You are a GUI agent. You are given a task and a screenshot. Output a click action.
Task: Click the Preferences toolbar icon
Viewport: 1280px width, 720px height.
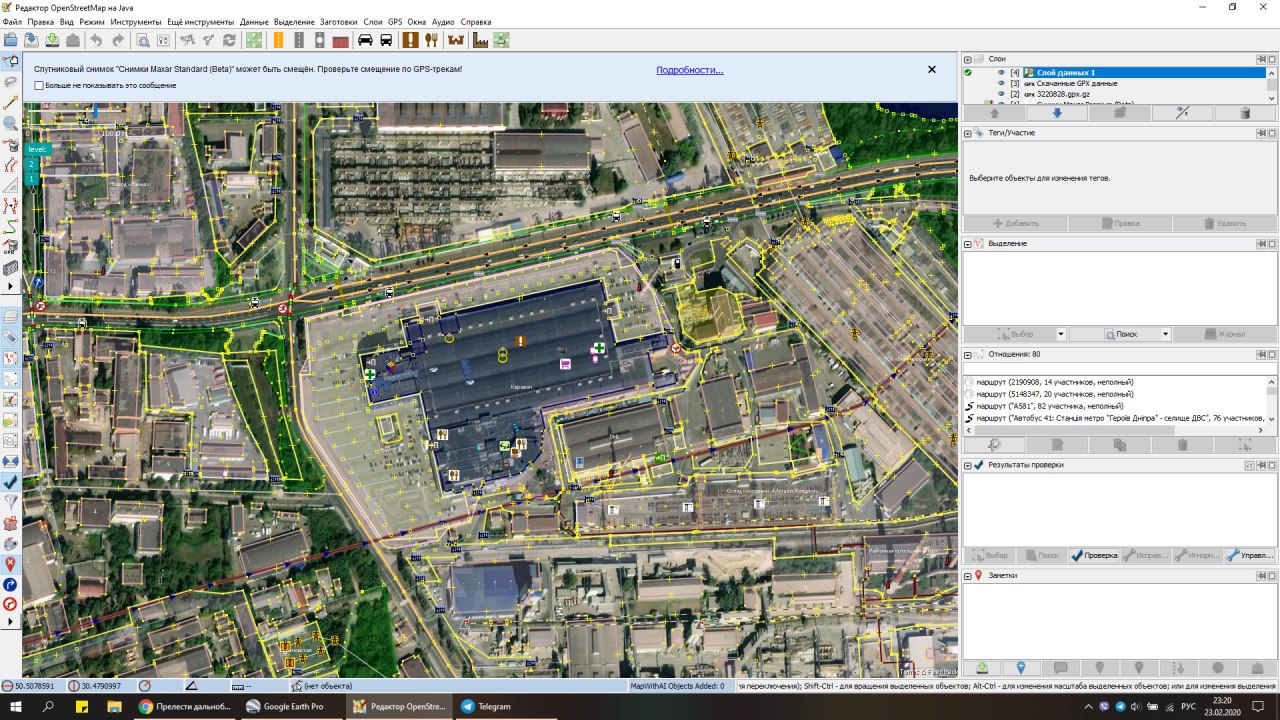[163, 40]
